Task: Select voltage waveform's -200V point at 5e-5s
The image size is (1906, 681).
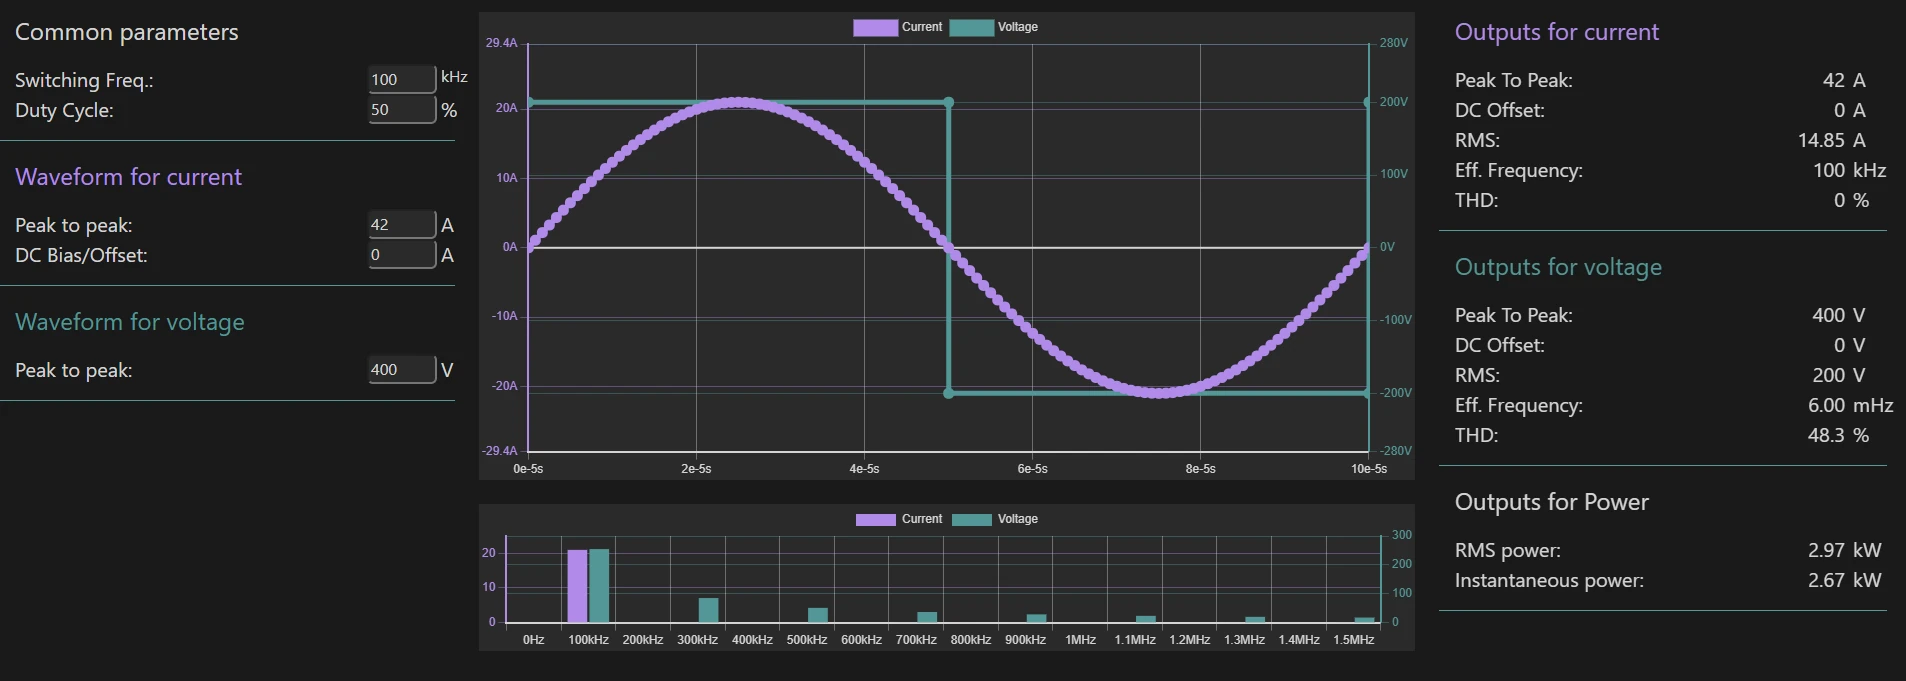Action: [949, 393]
